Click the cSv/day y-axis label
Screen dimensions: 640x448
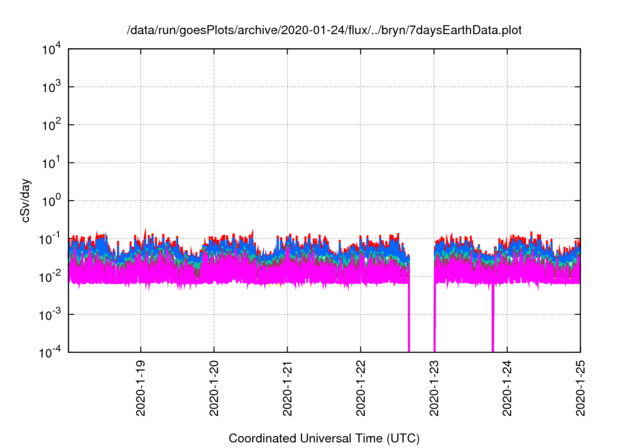click(x=25, y=200)
